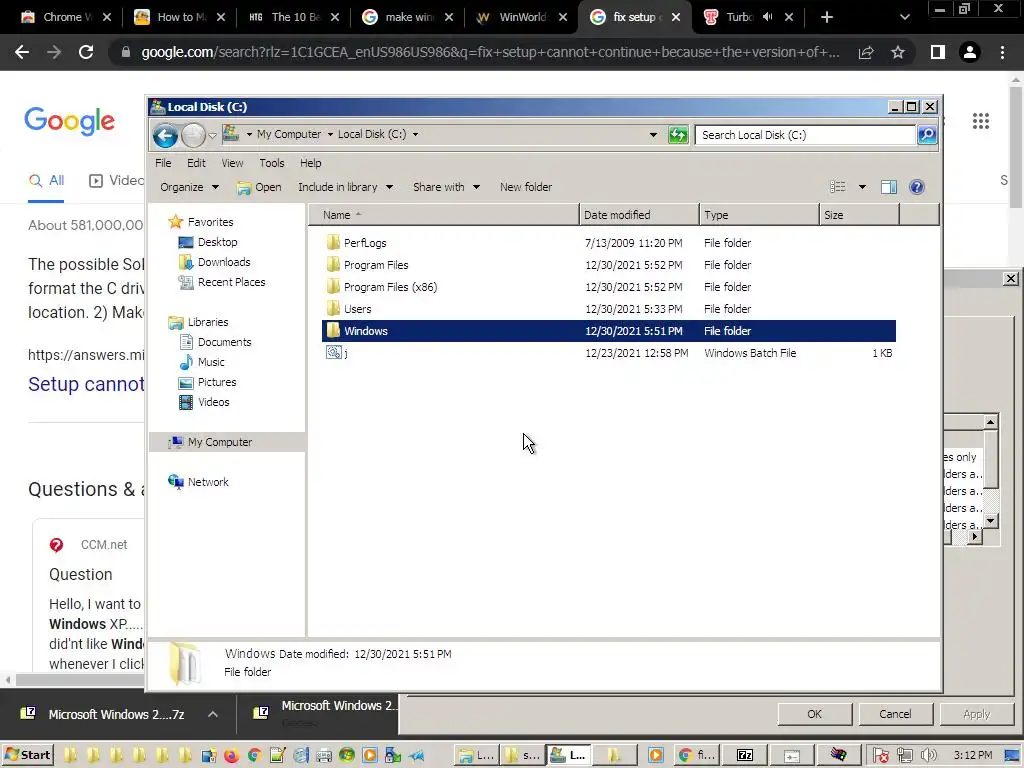This screenshot has height=768, width=1024.
Task: Select the Program Files (x86) folder
Action: [390, 287]
